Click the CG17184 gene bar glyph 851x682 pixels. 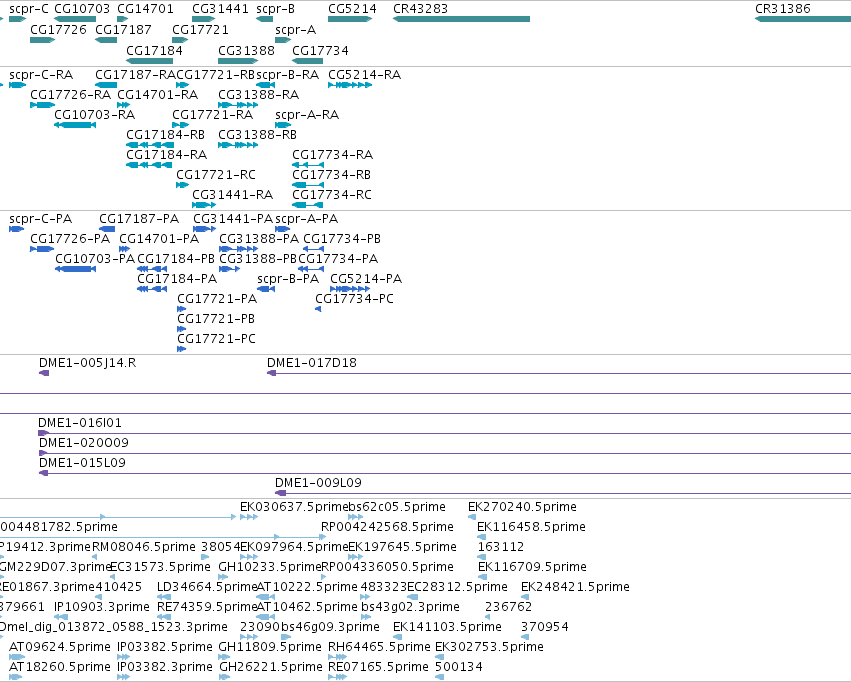[149, 61]
